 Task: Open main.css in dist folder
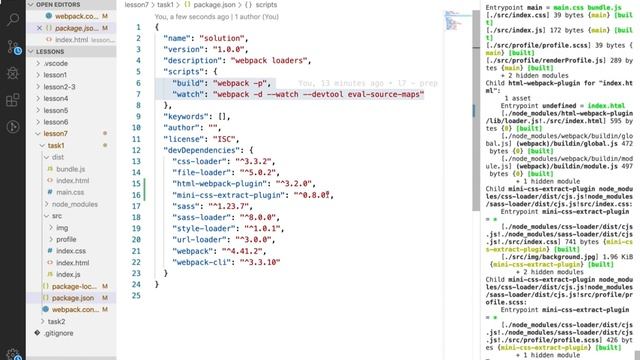[70, 192]
